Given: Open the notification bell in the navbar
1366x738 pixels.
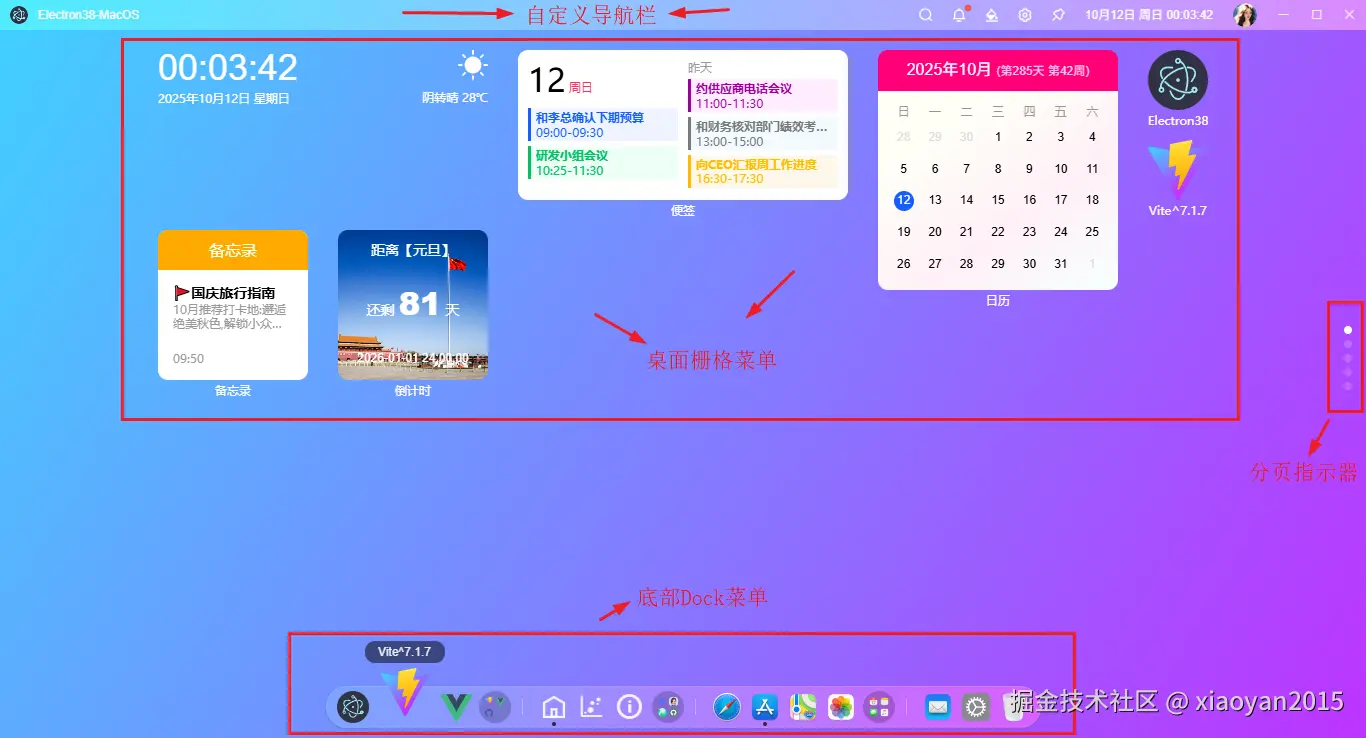Looking at the screenshot, I should [x=958, y=15].
